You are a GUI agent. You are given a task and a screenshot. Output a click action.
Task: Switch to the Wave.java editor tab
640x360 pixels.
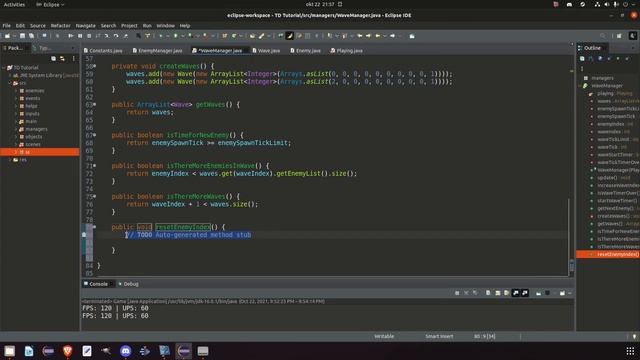click(266, 51)
